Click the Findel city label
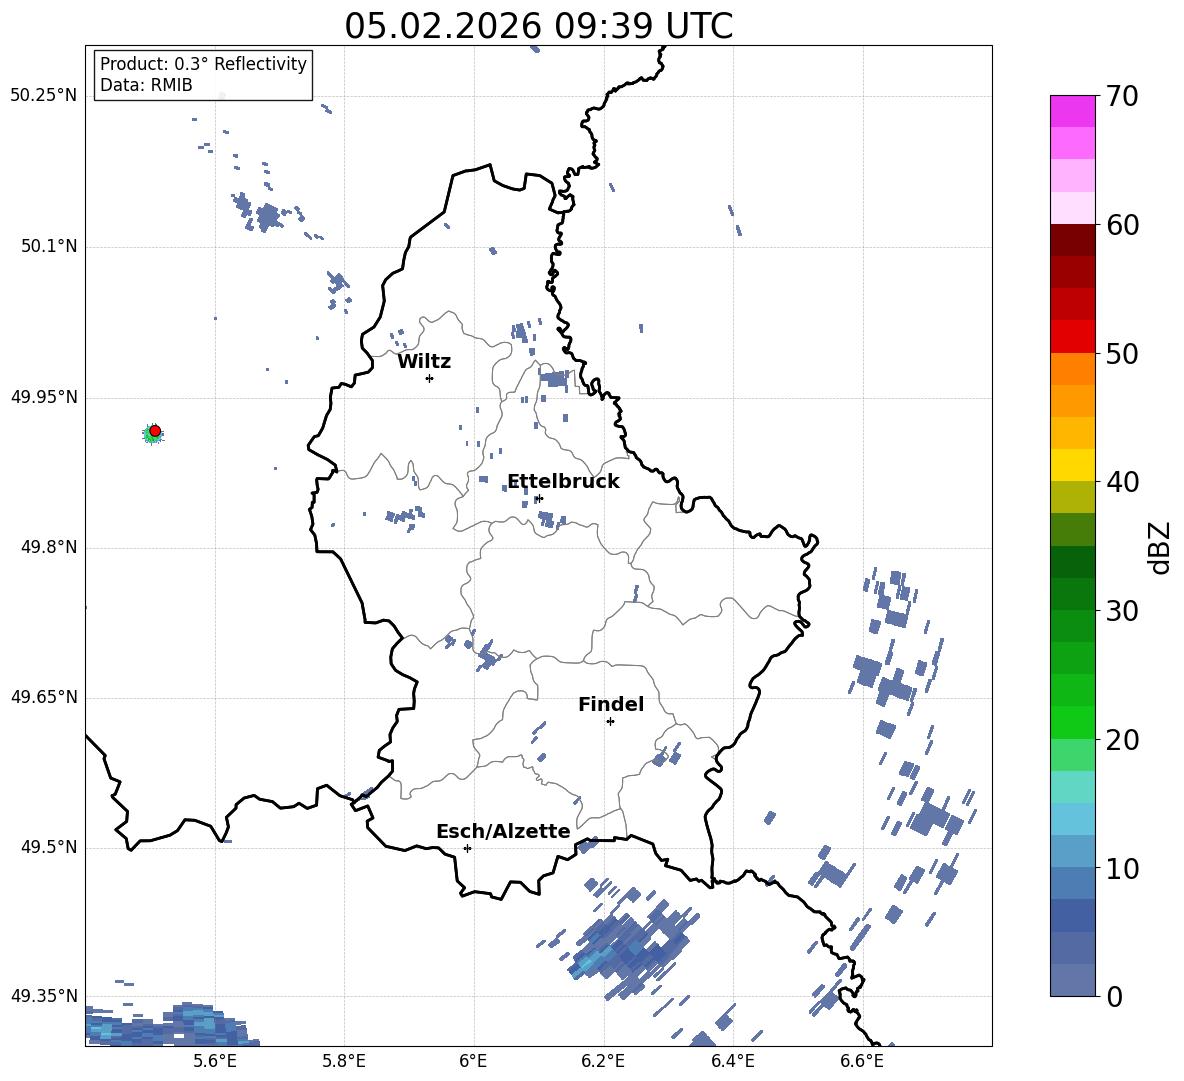The image size is (1184, 1081). [x=611, y=704]
